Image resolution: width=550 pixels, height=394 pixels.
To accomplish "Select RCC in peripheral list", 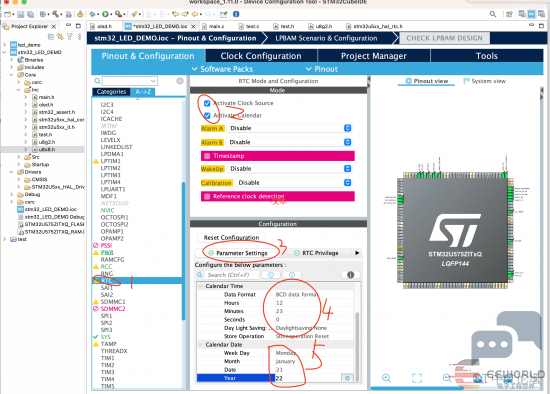I will (x=106, y=267).
